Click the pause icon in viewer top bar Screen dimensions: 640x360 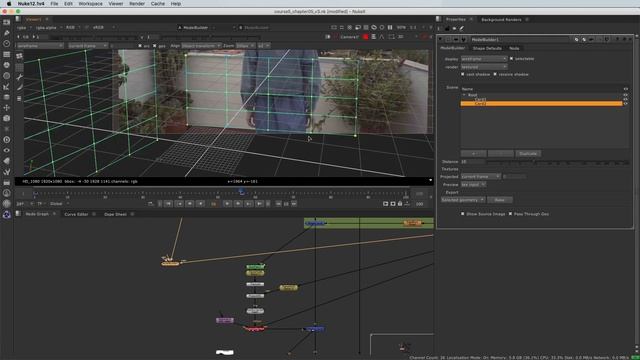pyautogui.click(x=390, y=27)
